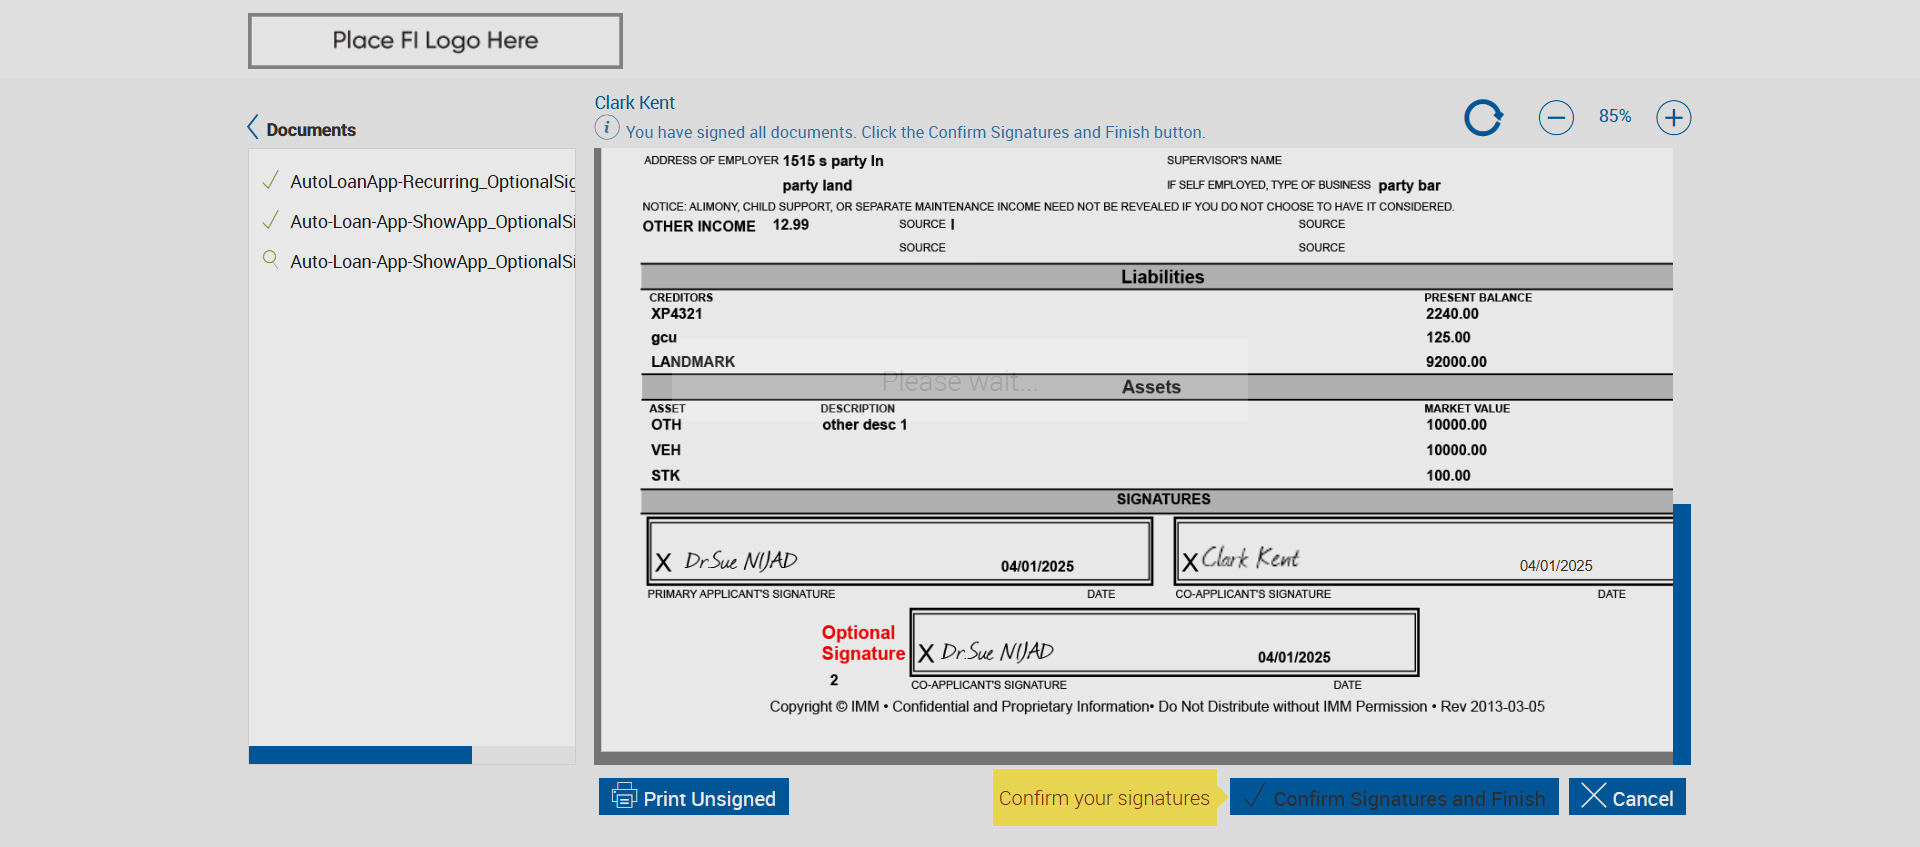This screenshot has width=1920, height=847.
Task: Click the red Optional Signature label
Action: pos(863,643)
